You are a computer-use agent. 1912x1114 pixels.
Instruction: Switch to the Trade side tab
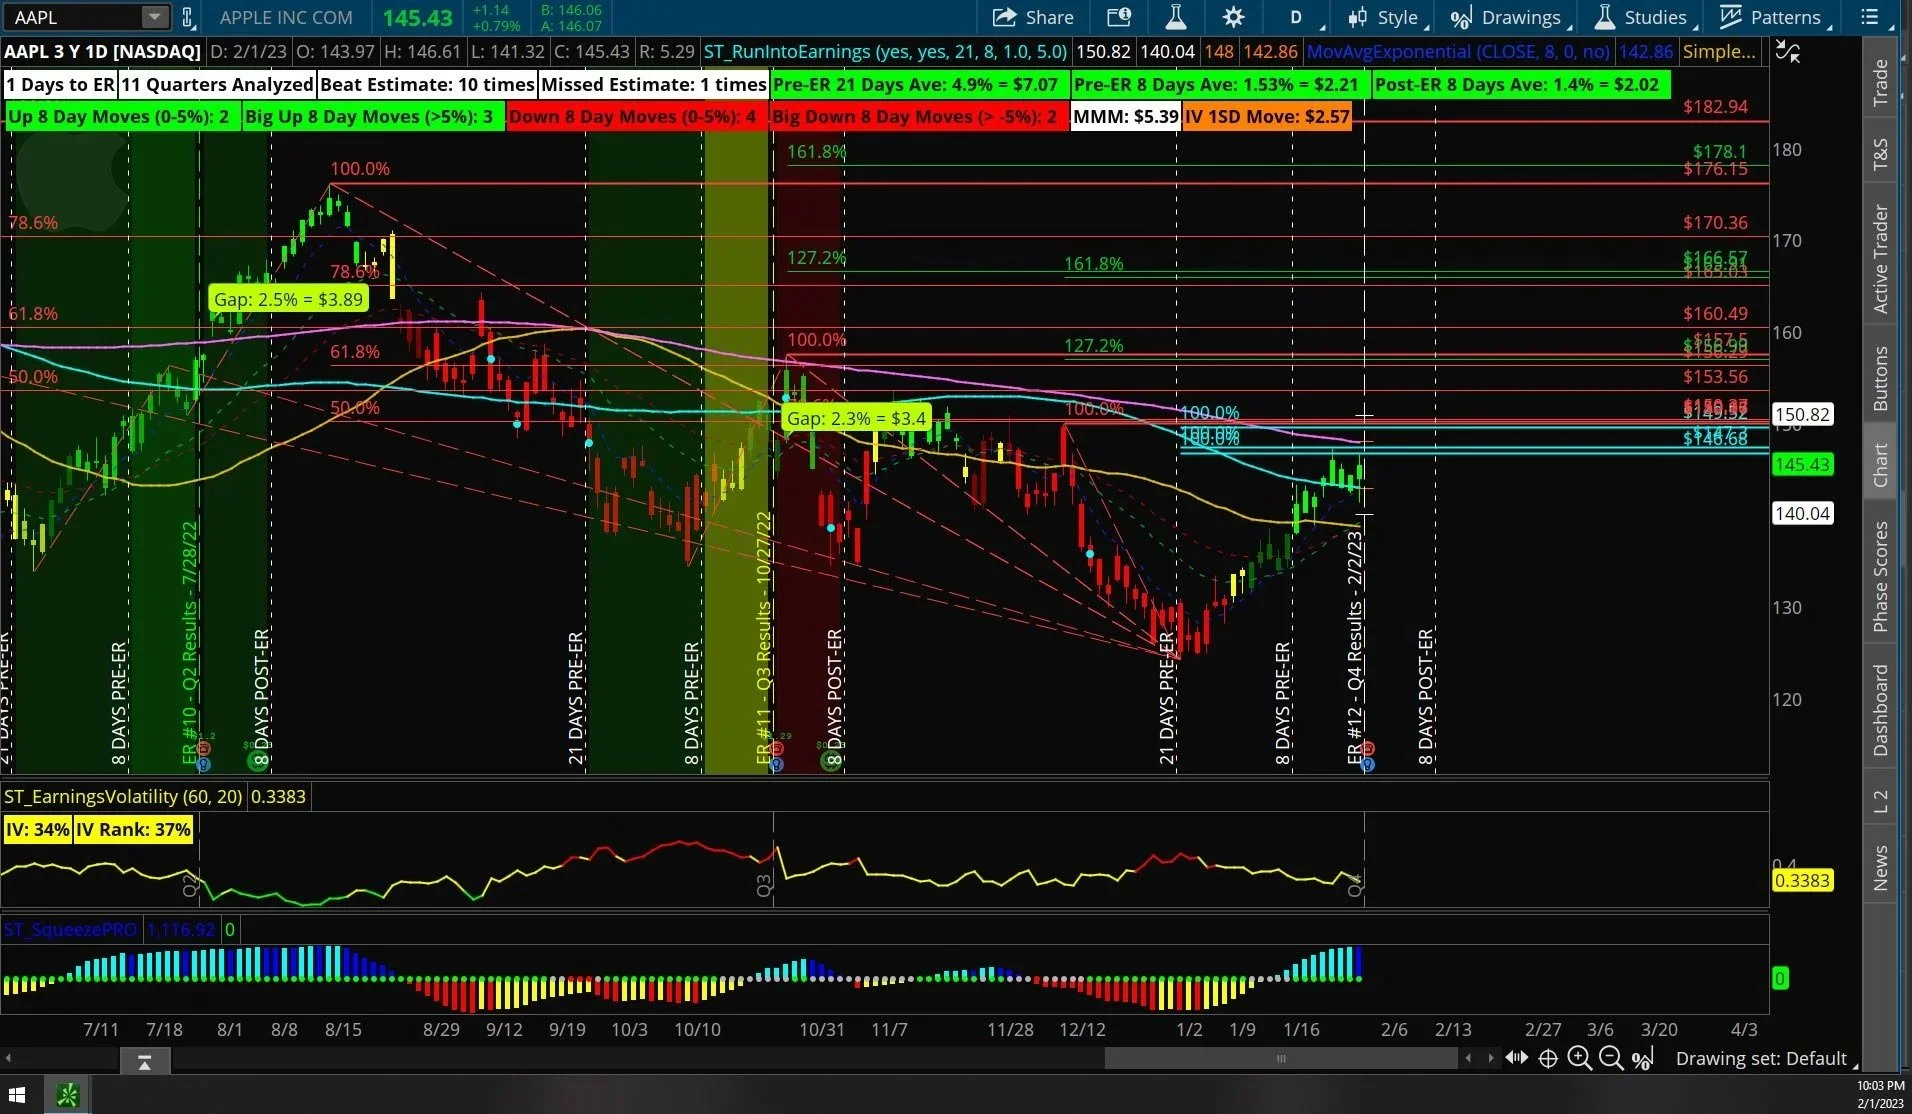(x=1880, y=83)
